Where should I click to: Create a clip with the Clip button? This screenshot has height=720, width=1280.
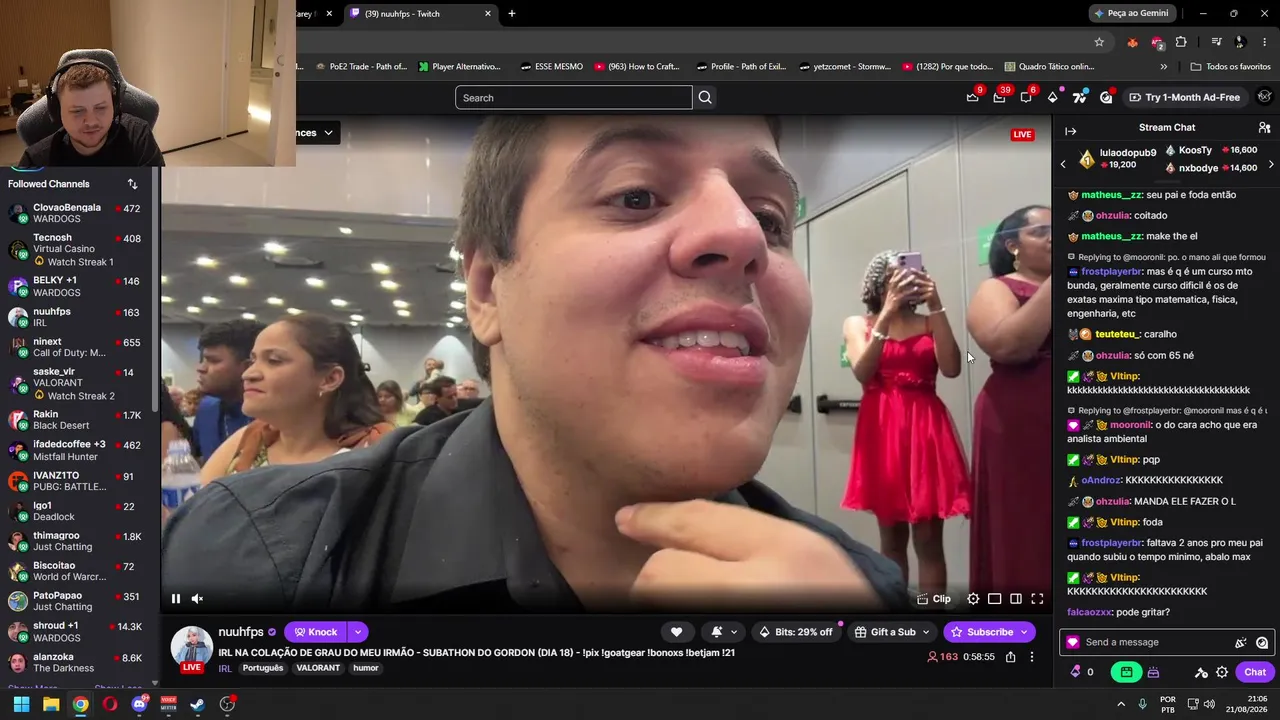934,599
